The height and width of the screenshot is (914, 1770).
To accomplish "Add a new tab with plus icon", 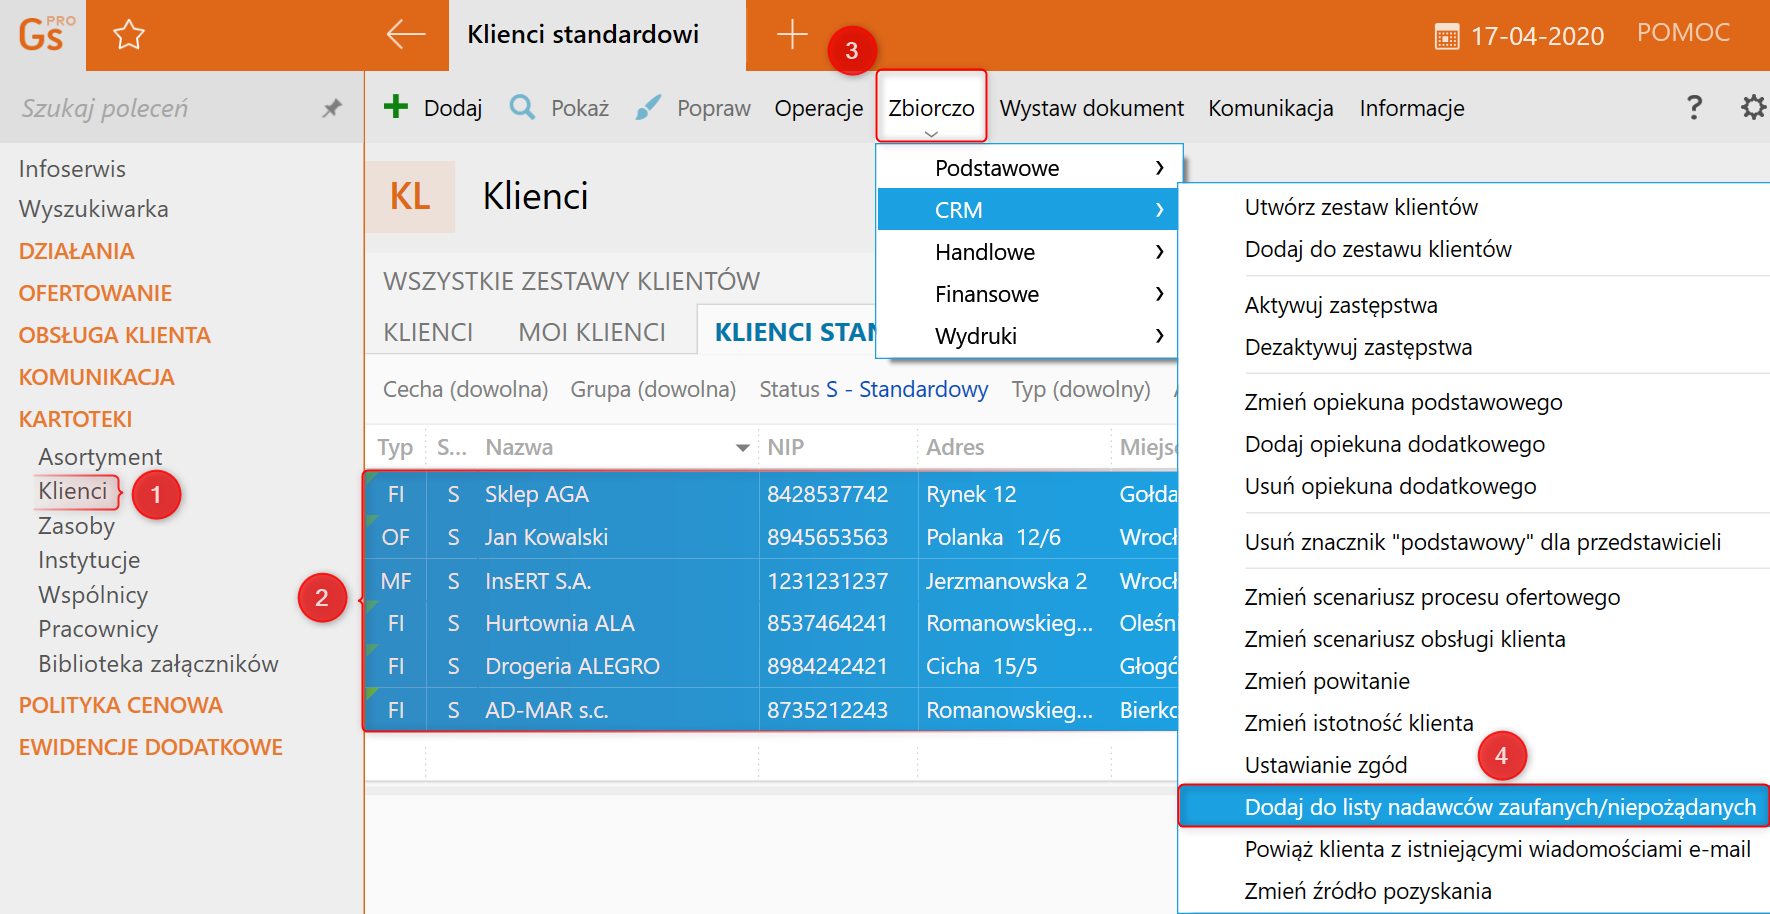I will (x=792, y=34).
